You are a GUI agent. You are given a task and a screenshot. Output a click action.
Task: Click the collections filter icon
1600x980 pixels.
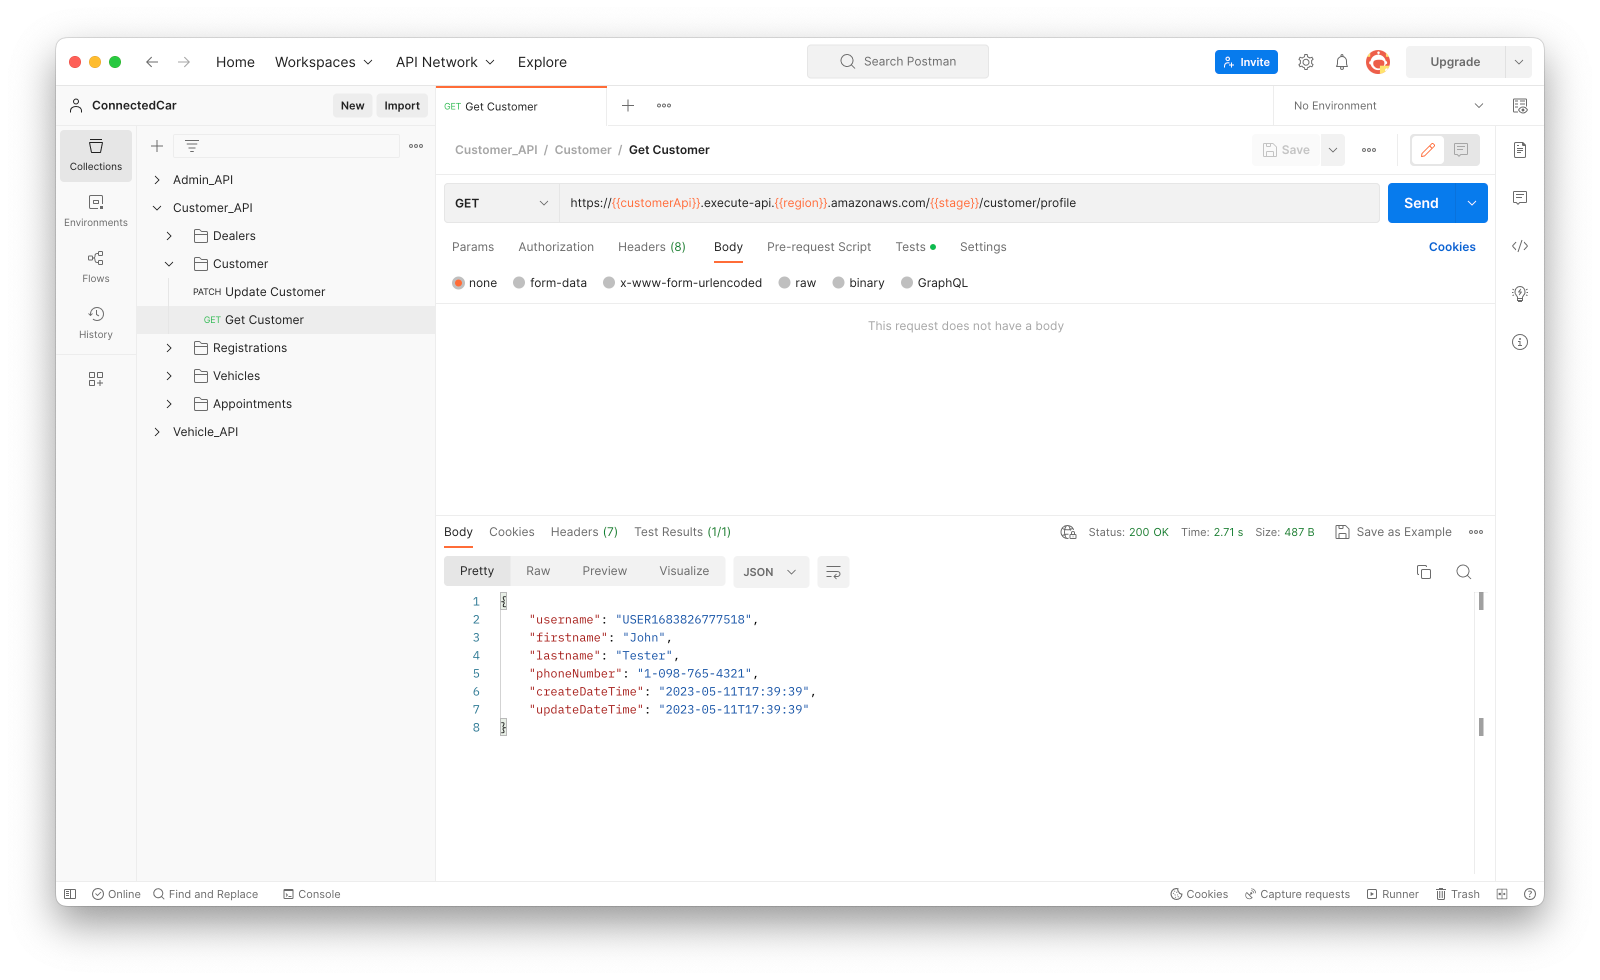192,146
